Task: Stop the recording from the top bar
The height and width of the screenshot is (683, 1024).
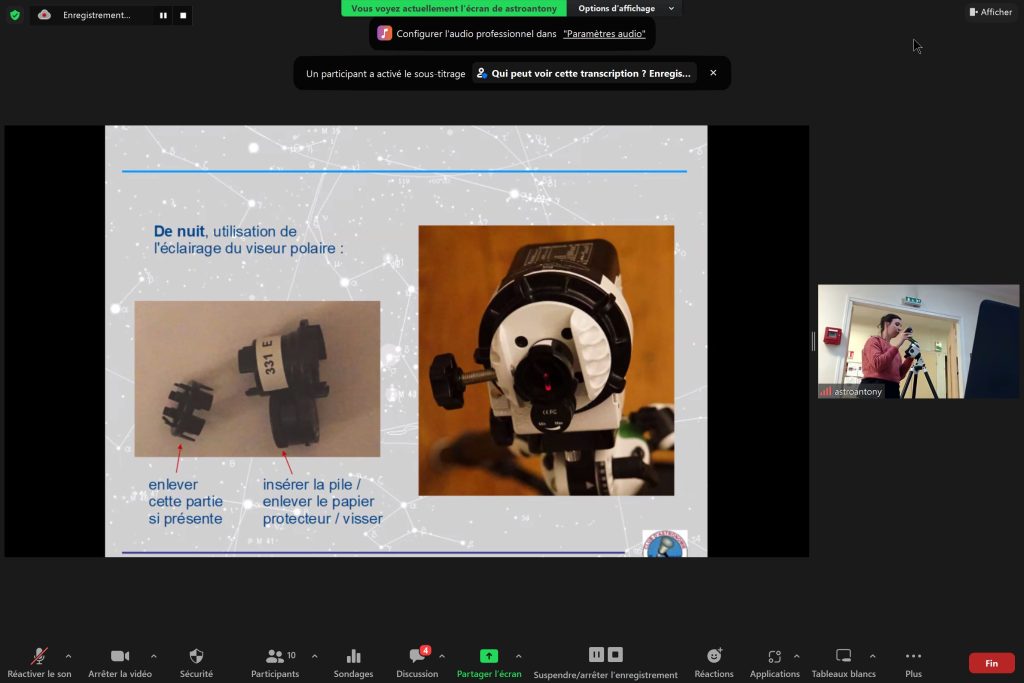Action: click(x=184, y=15)
